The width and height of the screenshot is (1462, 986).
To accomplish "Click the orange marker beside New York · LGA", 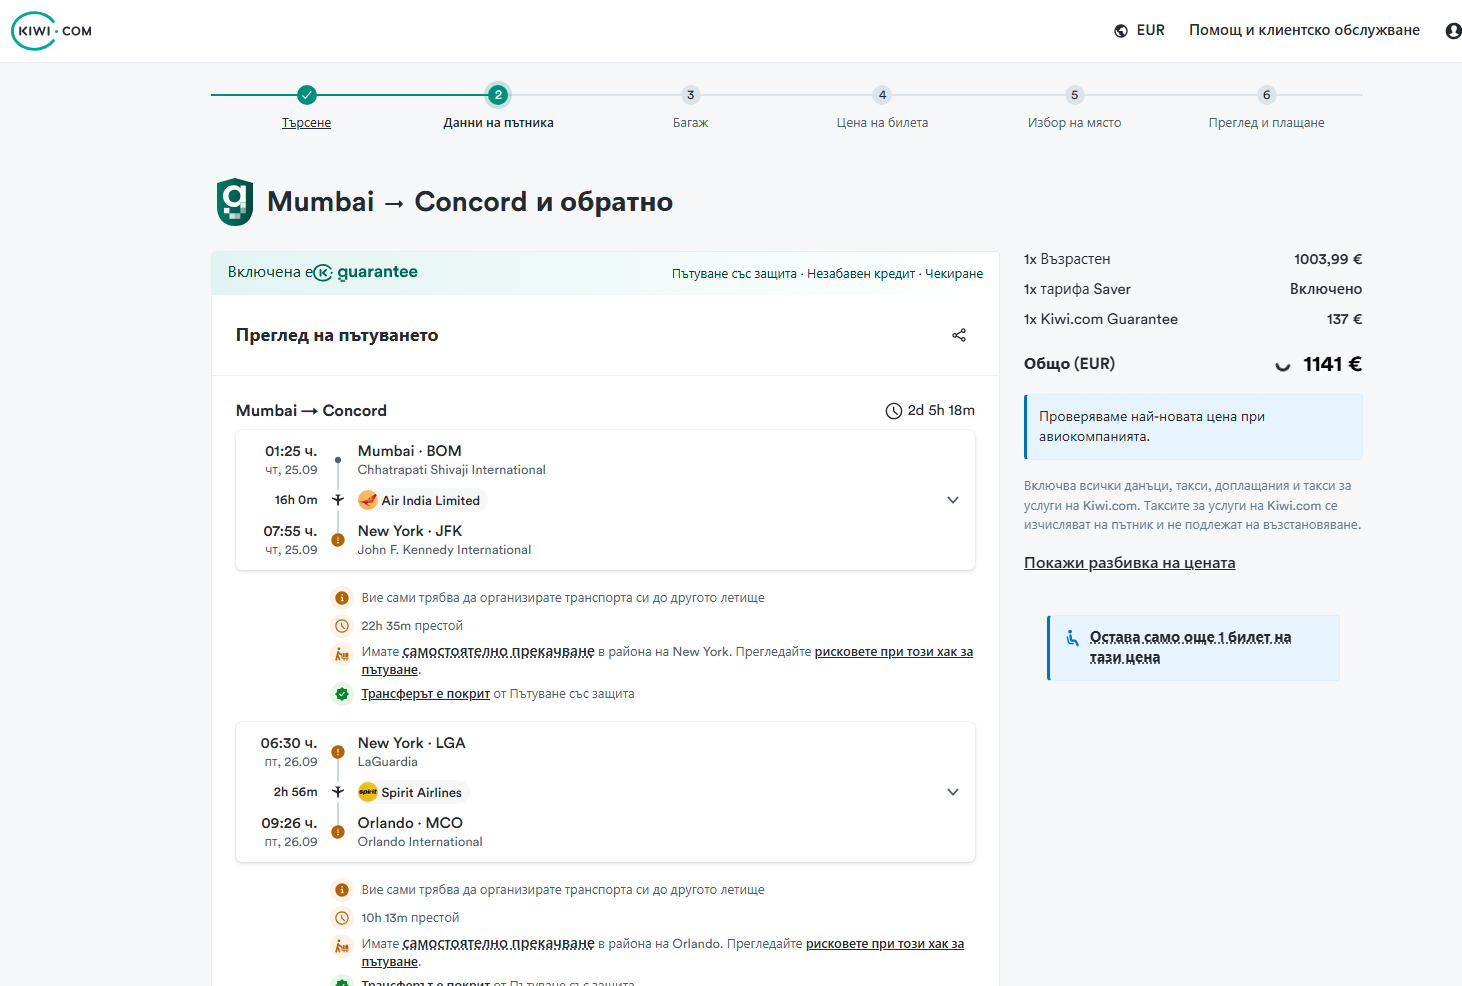I will tap(338, 752).
